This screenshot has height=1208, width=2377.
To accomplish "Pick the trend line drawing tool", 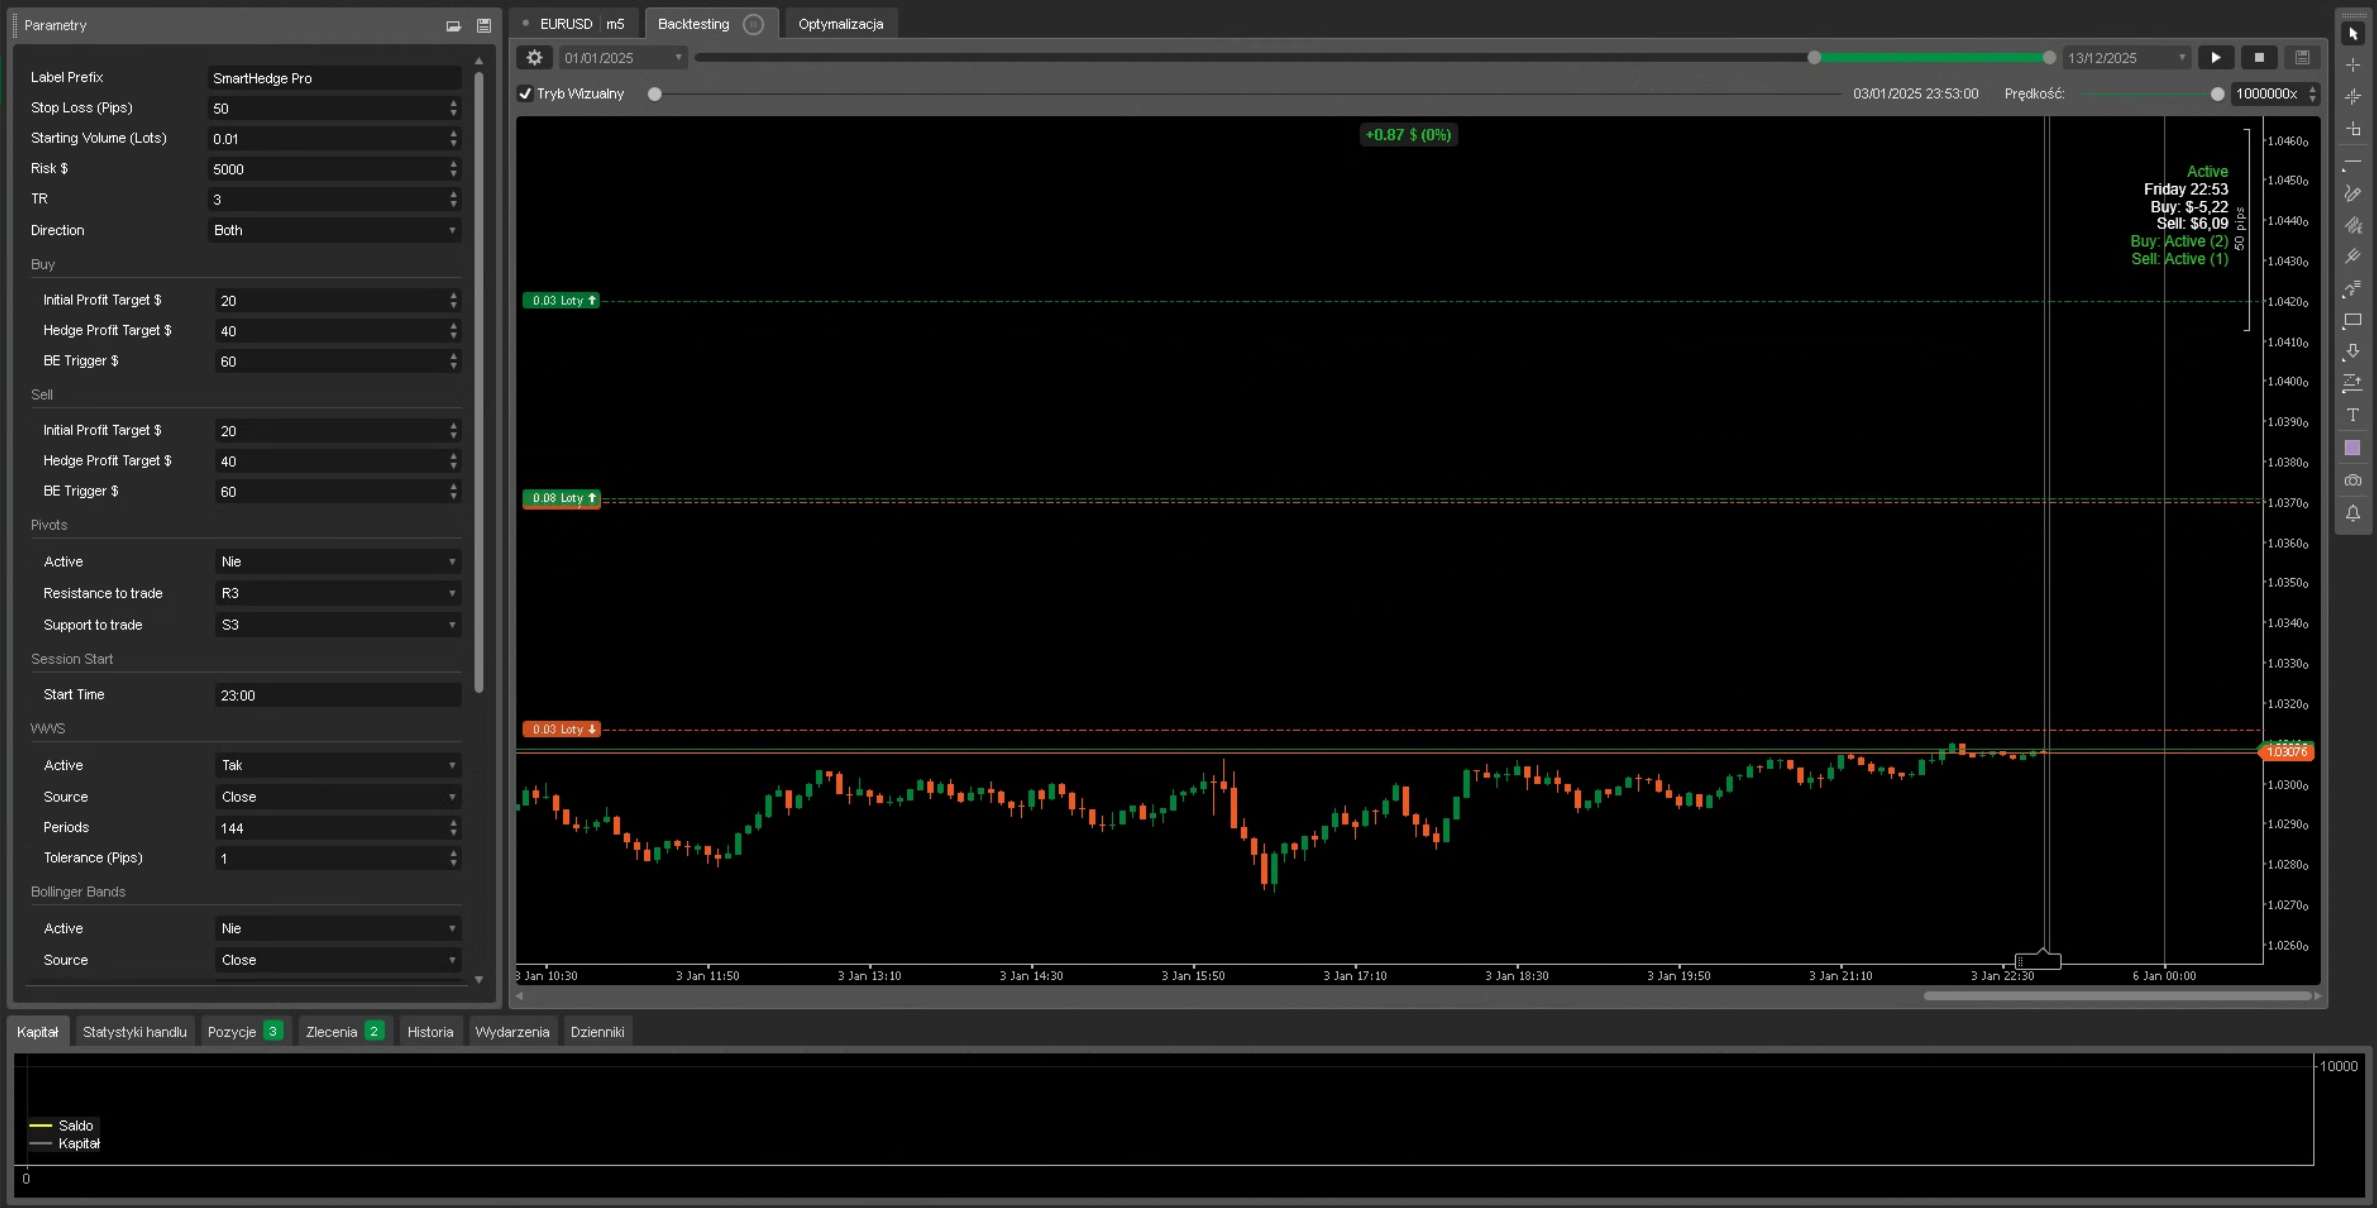I will pyautogui.click(x=2353, y=161).
